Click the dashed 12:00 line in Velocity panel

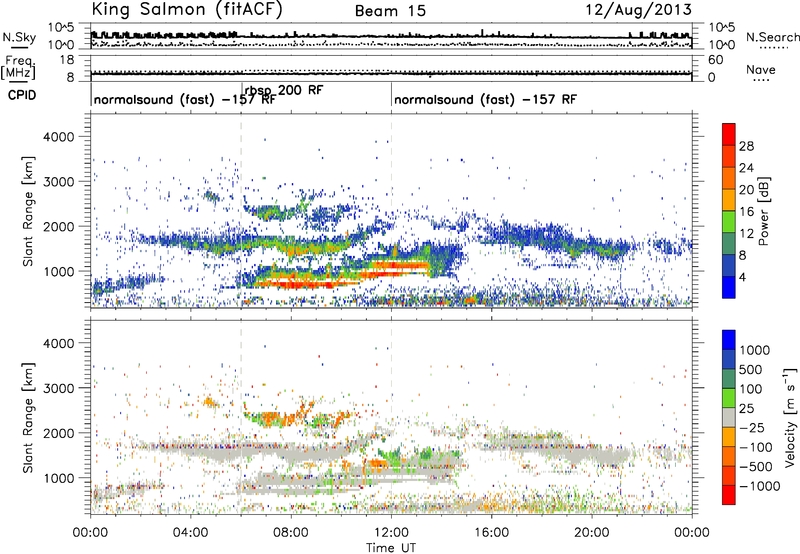(391, 417)
